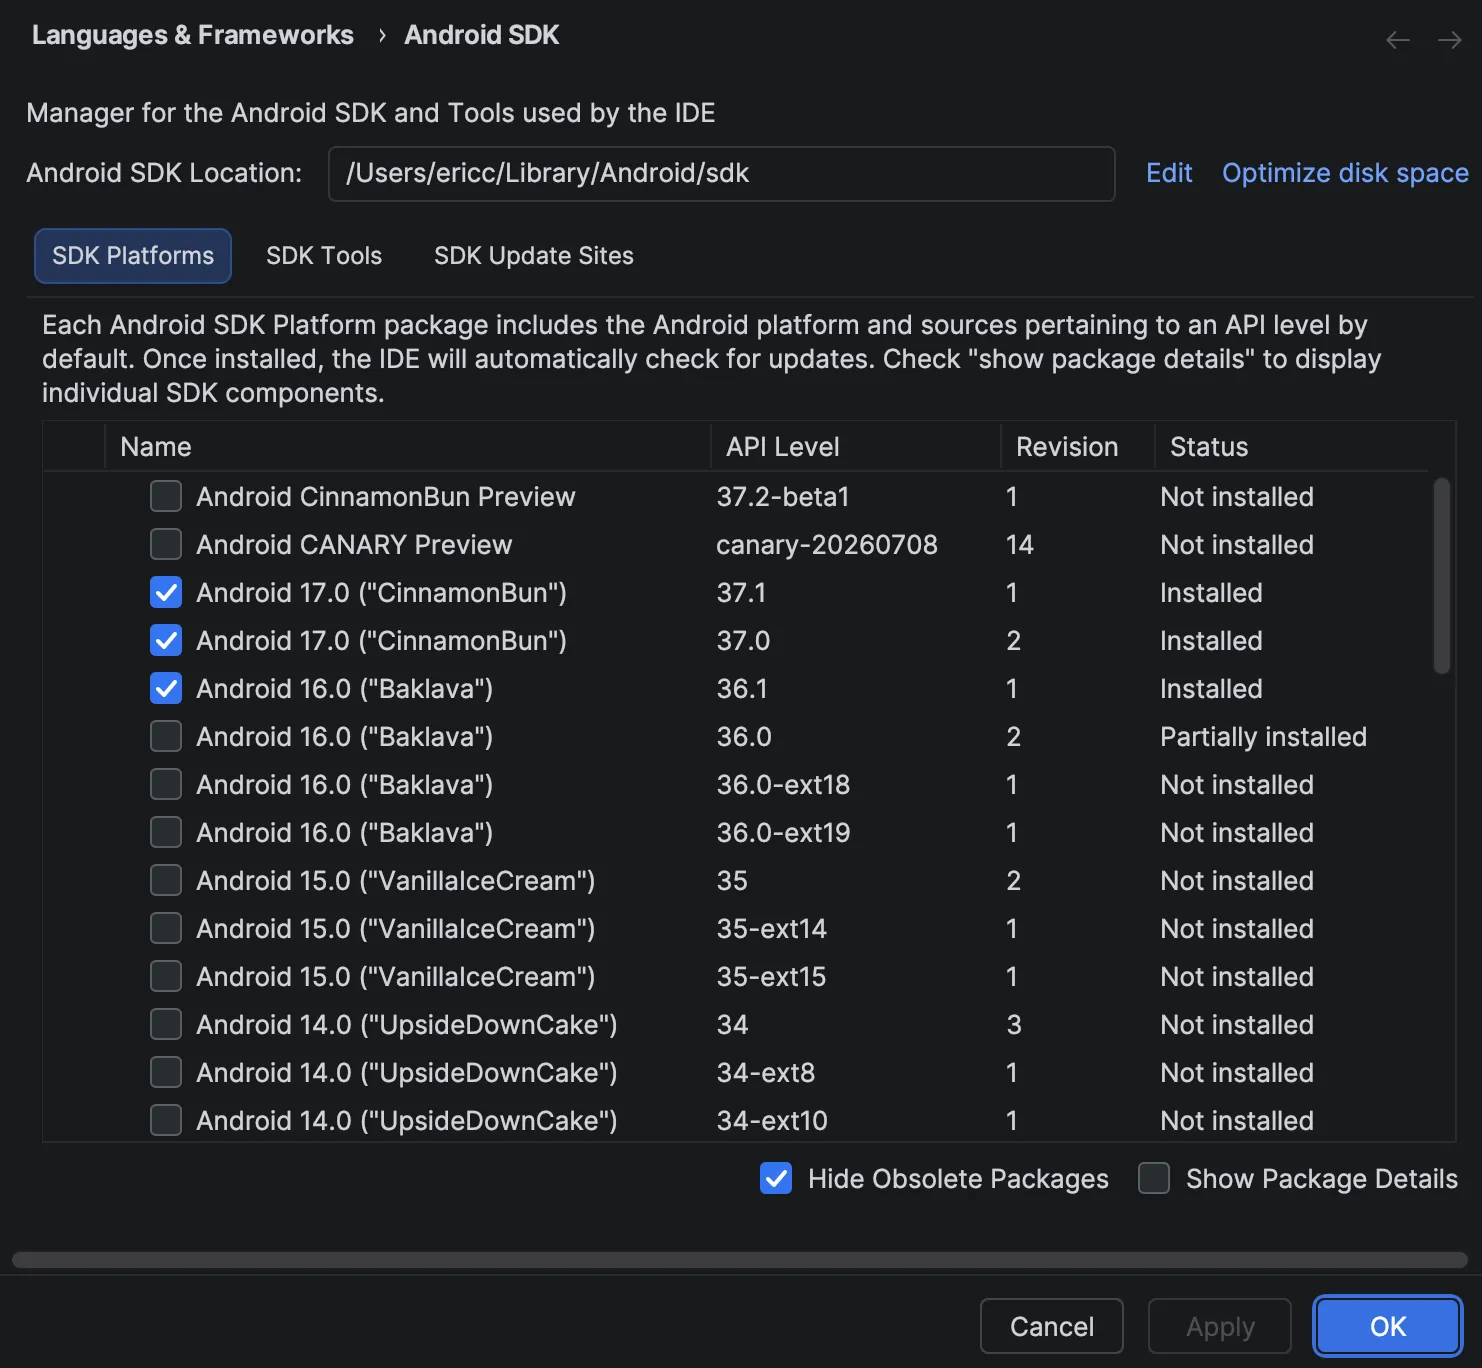Click the Android SDK breadcrumb title
The image size is (1482, 1368).
click(482, 35)
